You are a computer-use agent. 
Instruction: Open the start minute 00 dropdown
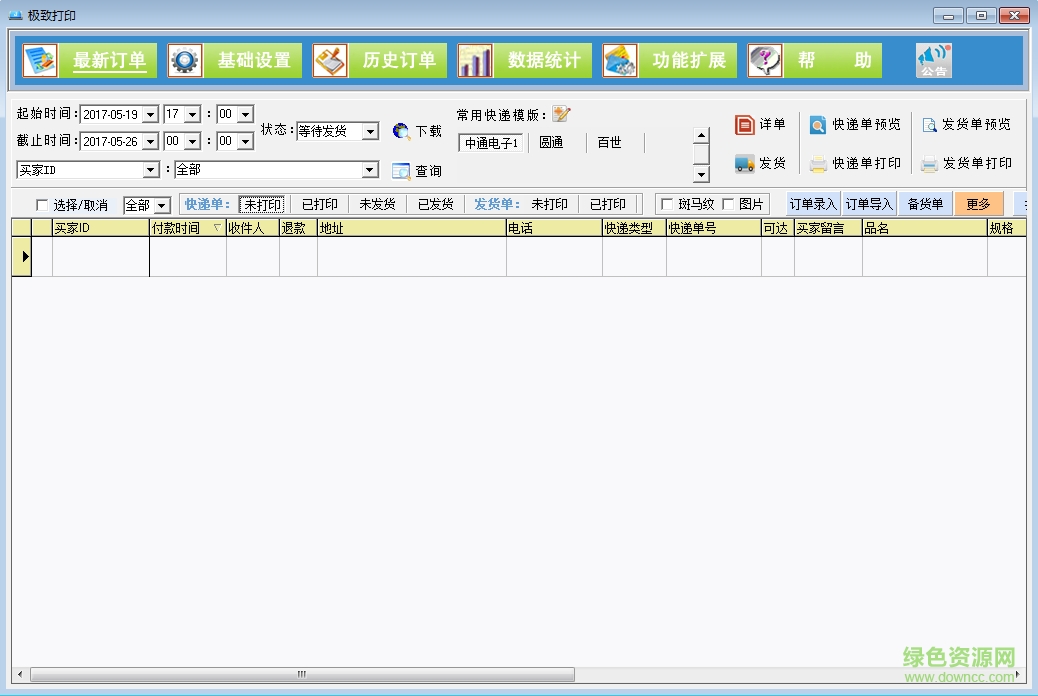coord(246,115)
